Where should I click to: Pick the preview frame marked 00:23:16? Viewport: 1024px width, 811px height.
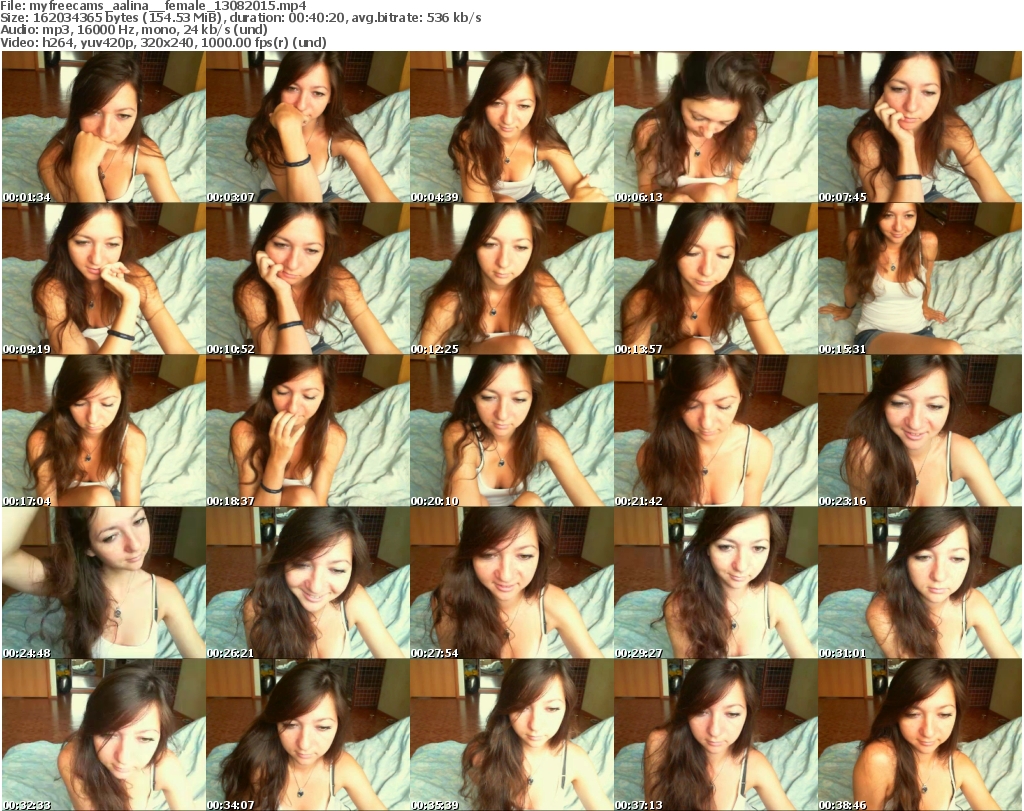(x=920, y=431)
